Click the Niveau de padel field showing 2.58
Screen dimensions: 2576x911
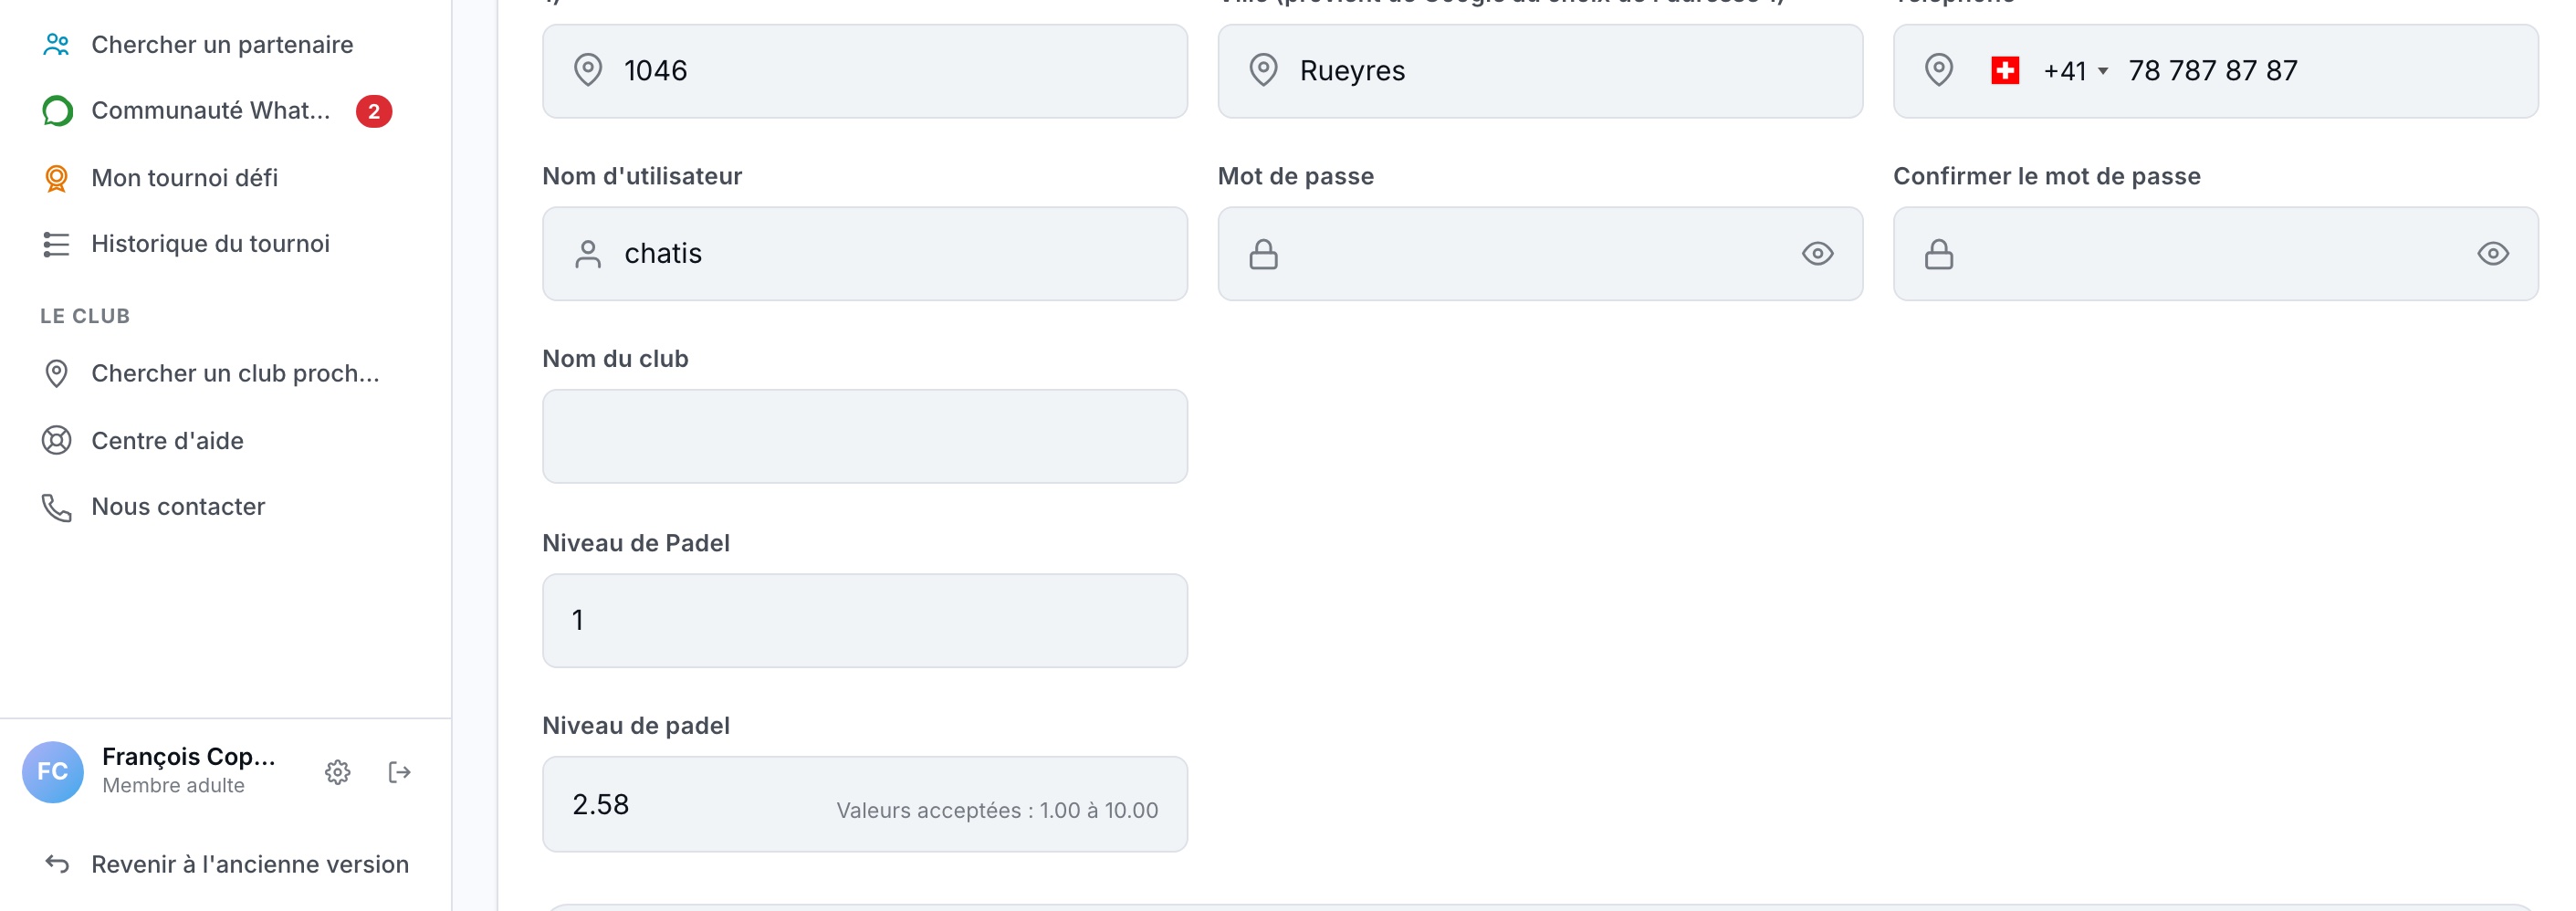(x=865, y=805)
